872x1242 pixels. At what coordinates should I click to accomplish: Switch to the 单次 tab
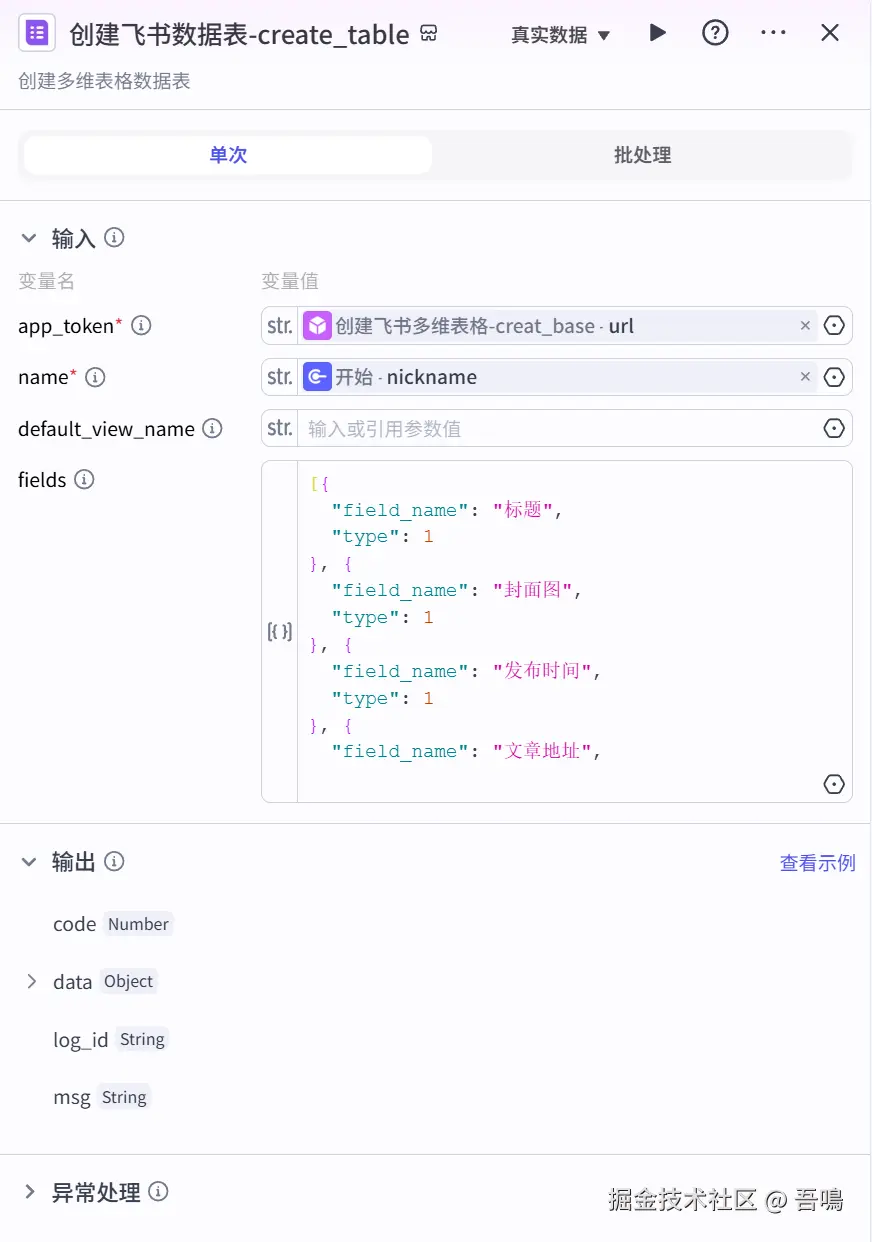(x=228, y=155)
